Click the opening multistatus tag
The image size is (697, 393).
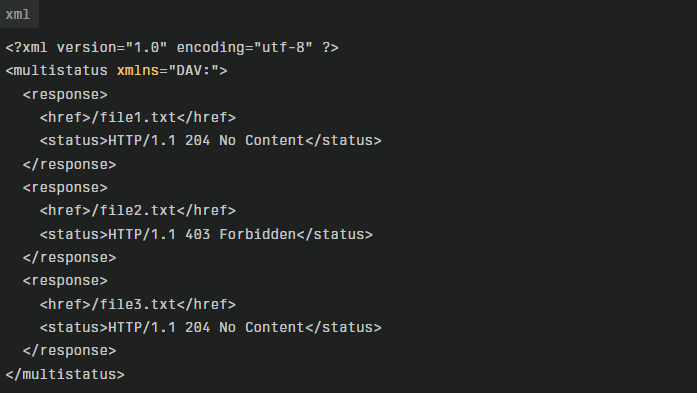pyautogui.click(x=116, y=71)
